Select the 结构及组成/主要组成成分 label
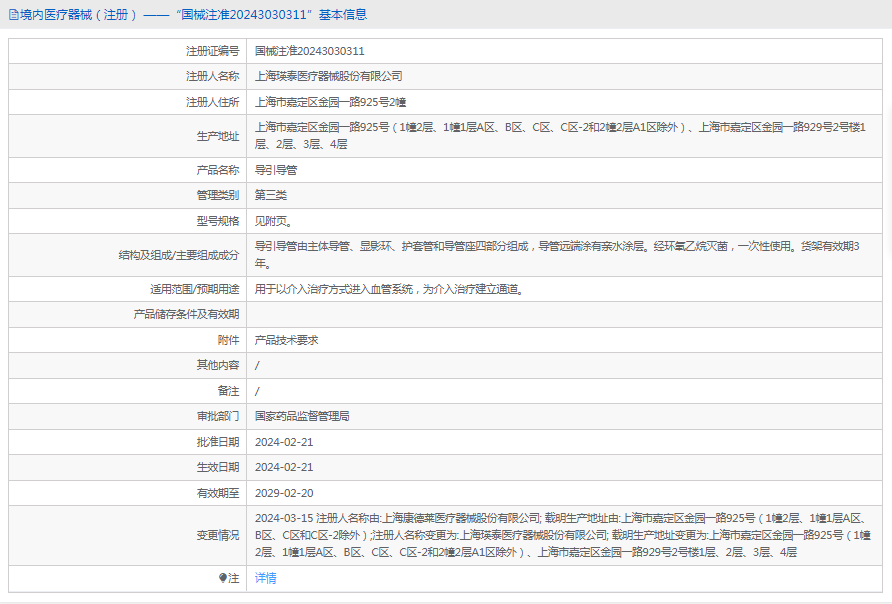Viewport: 892px width, 604px height. [x=179, y=255]
